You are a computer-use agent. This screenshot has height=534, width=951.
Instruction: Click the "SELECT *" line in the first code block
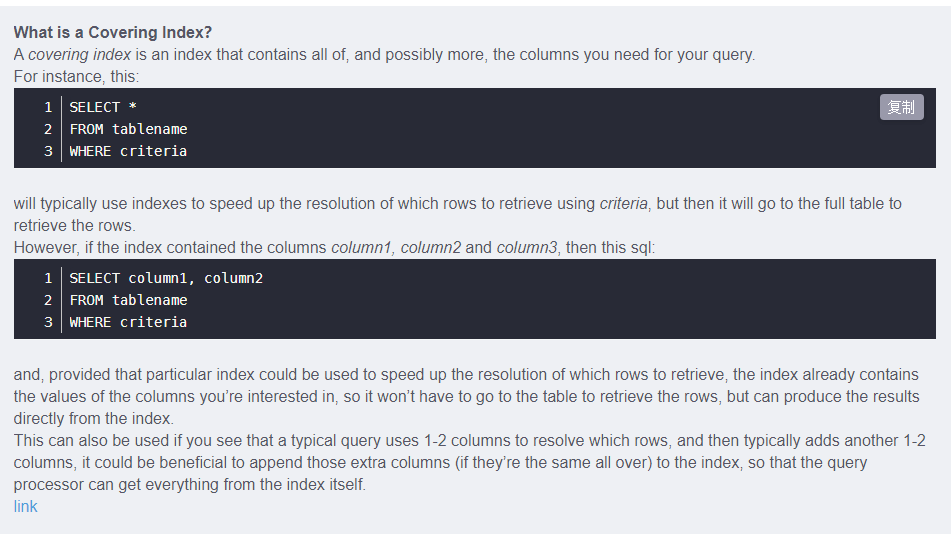tap(102, 107)
